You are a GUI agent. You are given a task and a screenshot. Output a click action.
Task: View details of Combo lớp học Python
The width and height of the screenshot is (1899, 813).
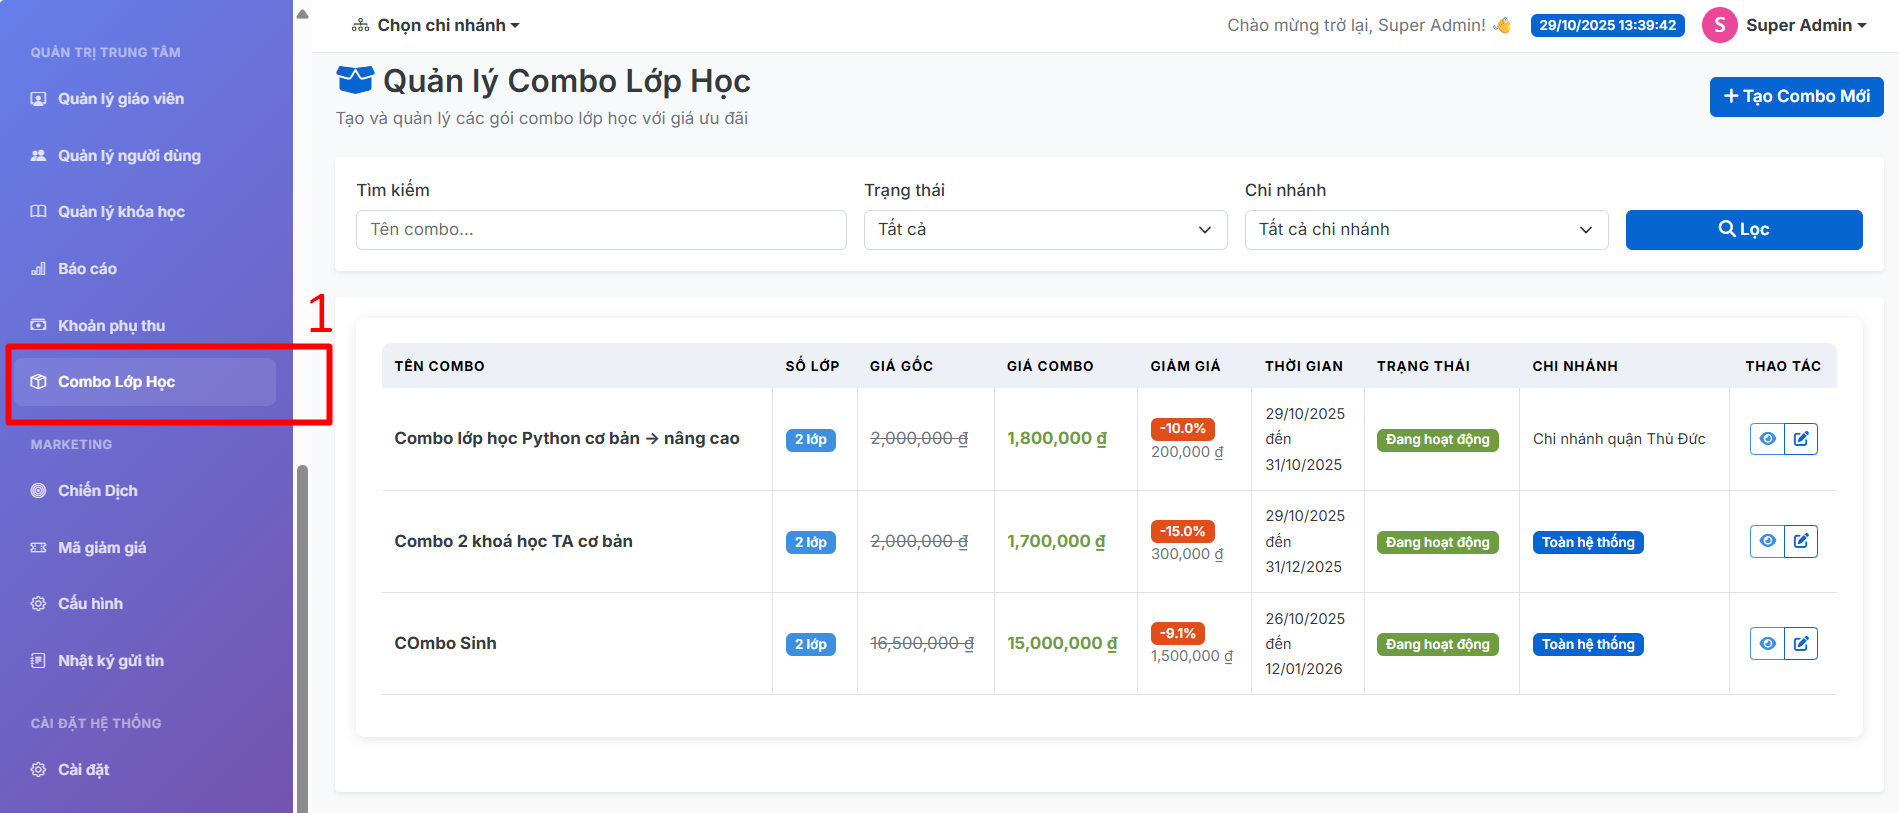click(x=1767, y=439)
